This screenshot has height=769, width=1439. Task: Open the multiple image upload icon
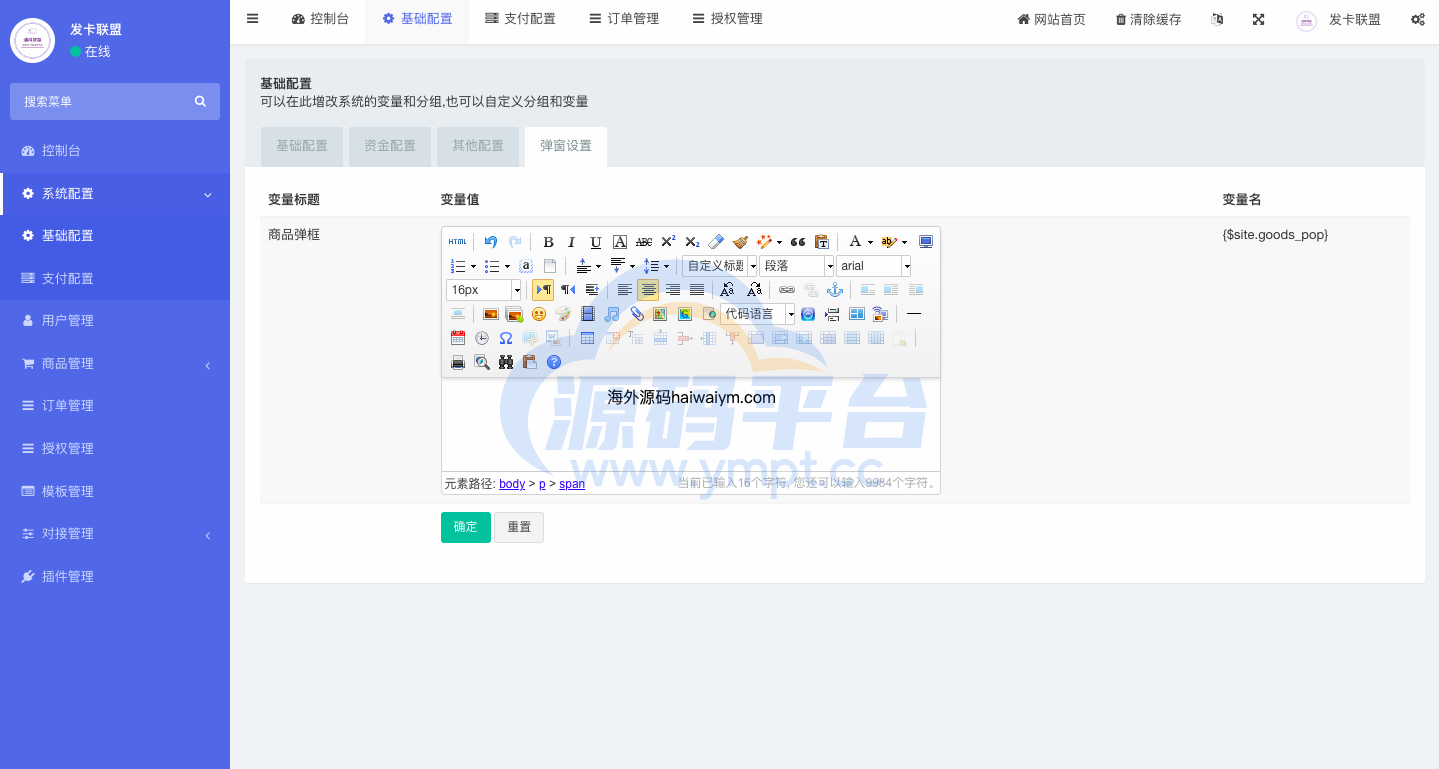[515, 314]
